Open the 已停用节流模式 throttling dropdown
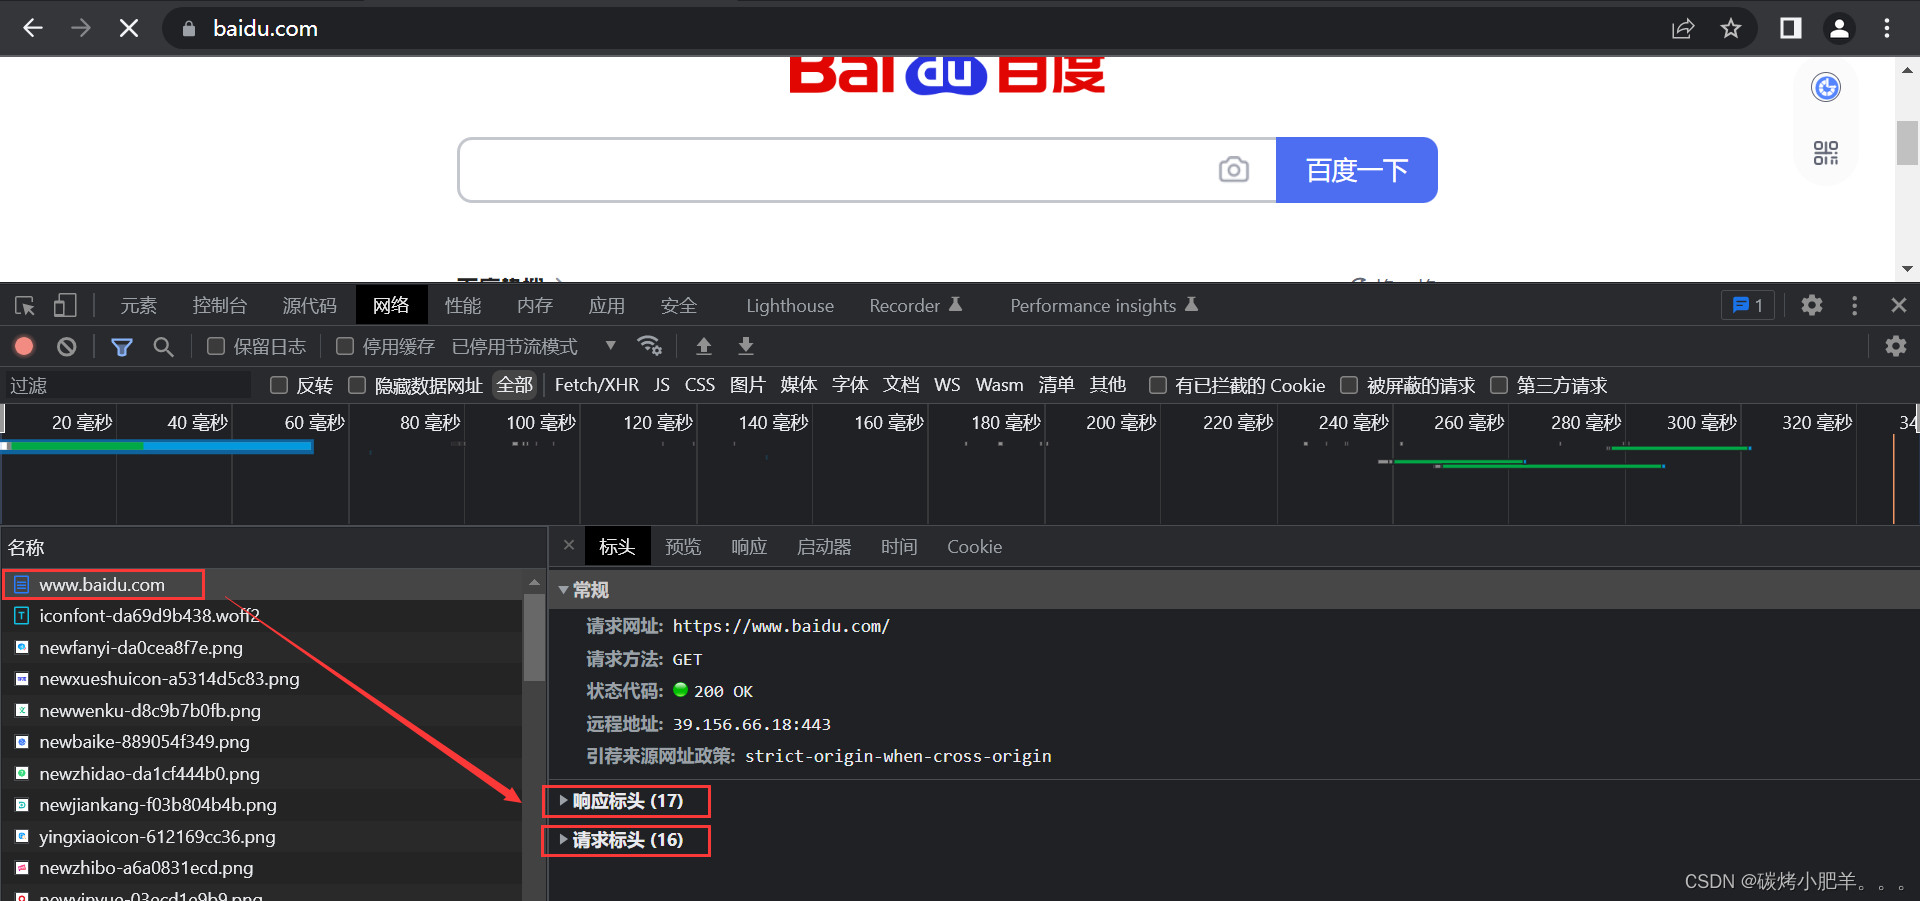 (515, 346)
